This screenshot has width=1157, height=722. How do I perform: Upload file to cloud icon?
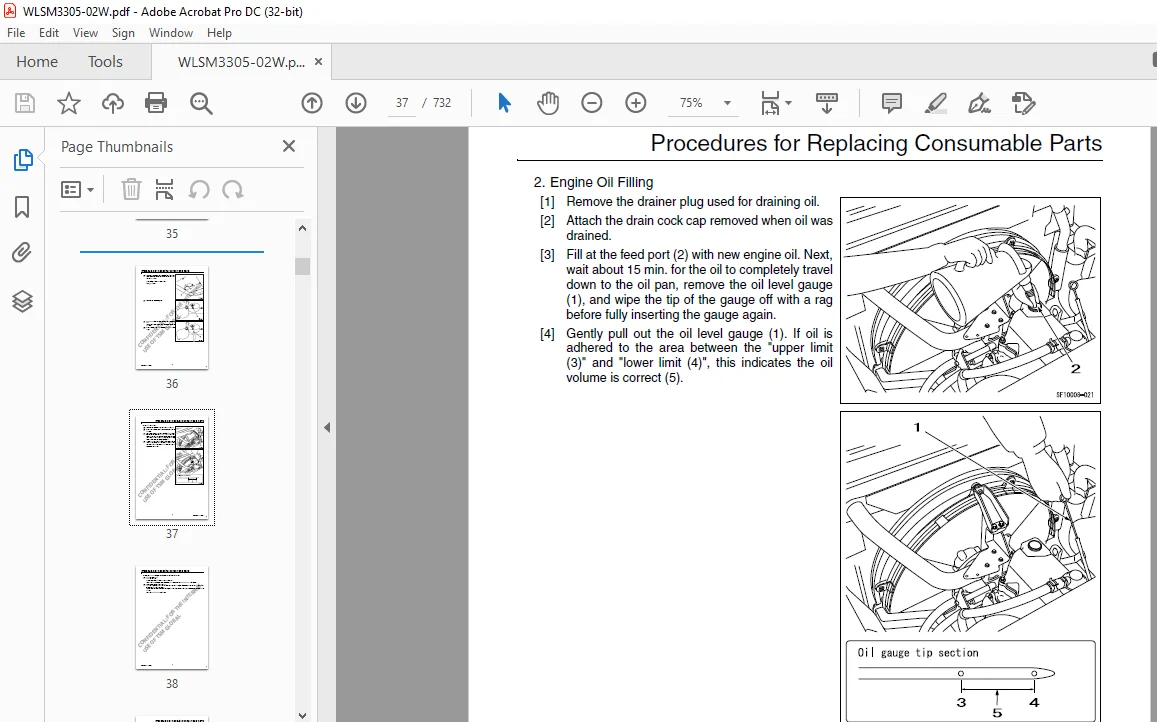pyautogui.click(x=113, y=103)
